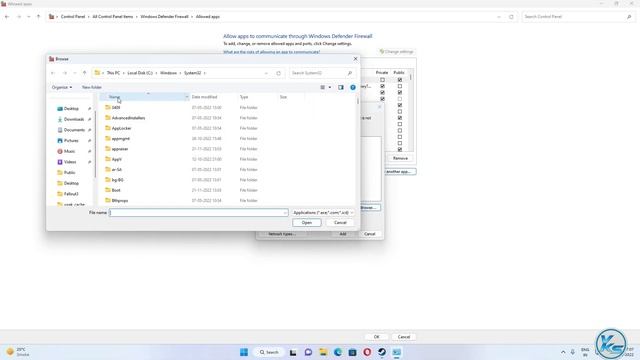Select the AppV folder
640x360 pixels.
(116, 159)
